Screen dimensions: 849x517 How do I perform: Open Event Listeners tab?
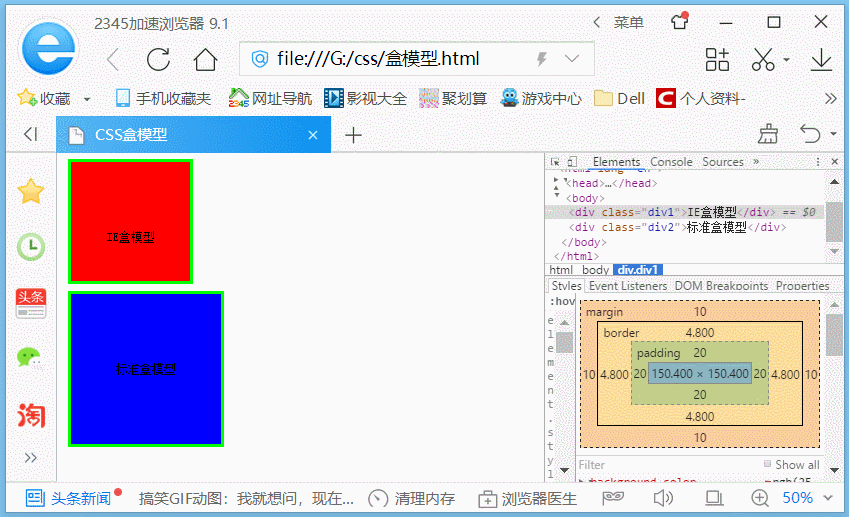(x=628, y=286)
